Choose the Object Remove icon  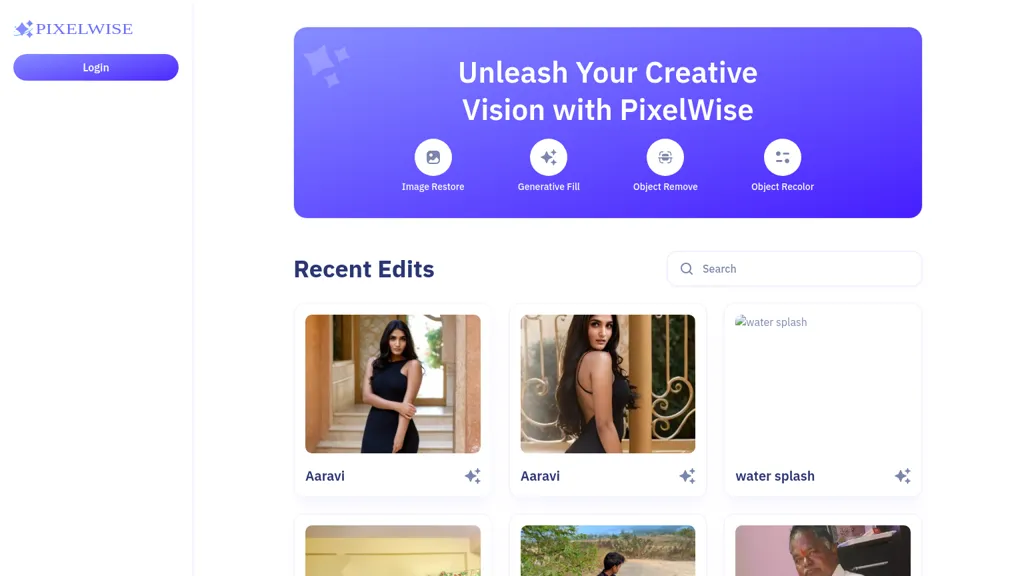[665, 157]
